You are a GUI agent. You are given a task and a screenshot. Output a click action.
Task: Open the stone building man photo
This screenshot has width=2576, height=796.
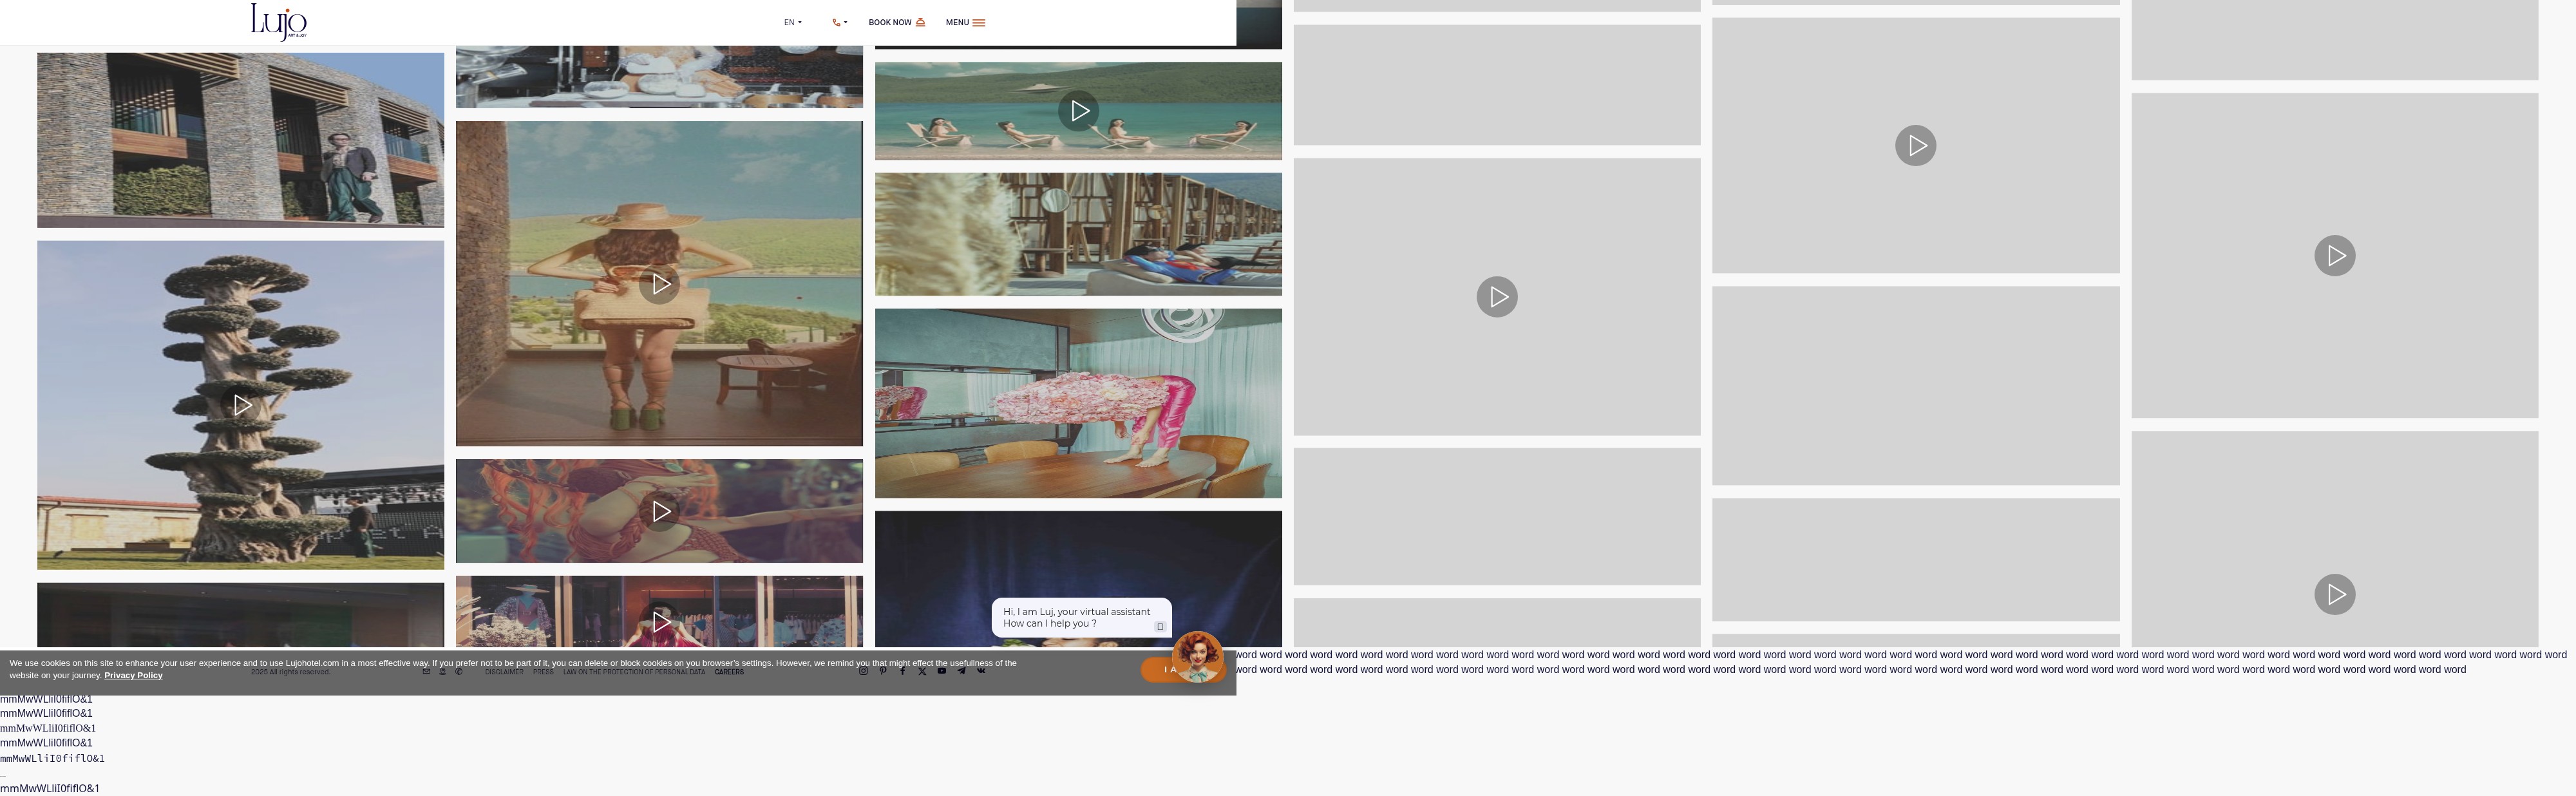[x=241, y=140]
